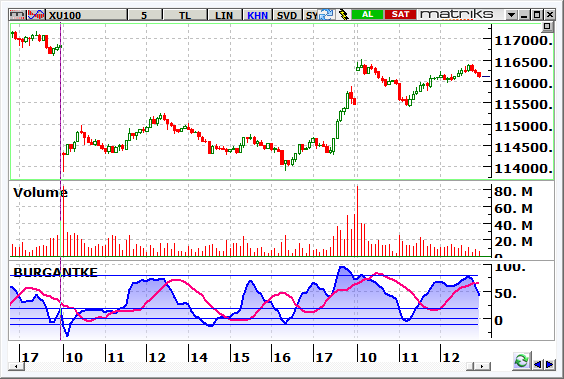Click the Volume pane label
The width and height of the screenshot is (564, 379).
coord(40,193)
